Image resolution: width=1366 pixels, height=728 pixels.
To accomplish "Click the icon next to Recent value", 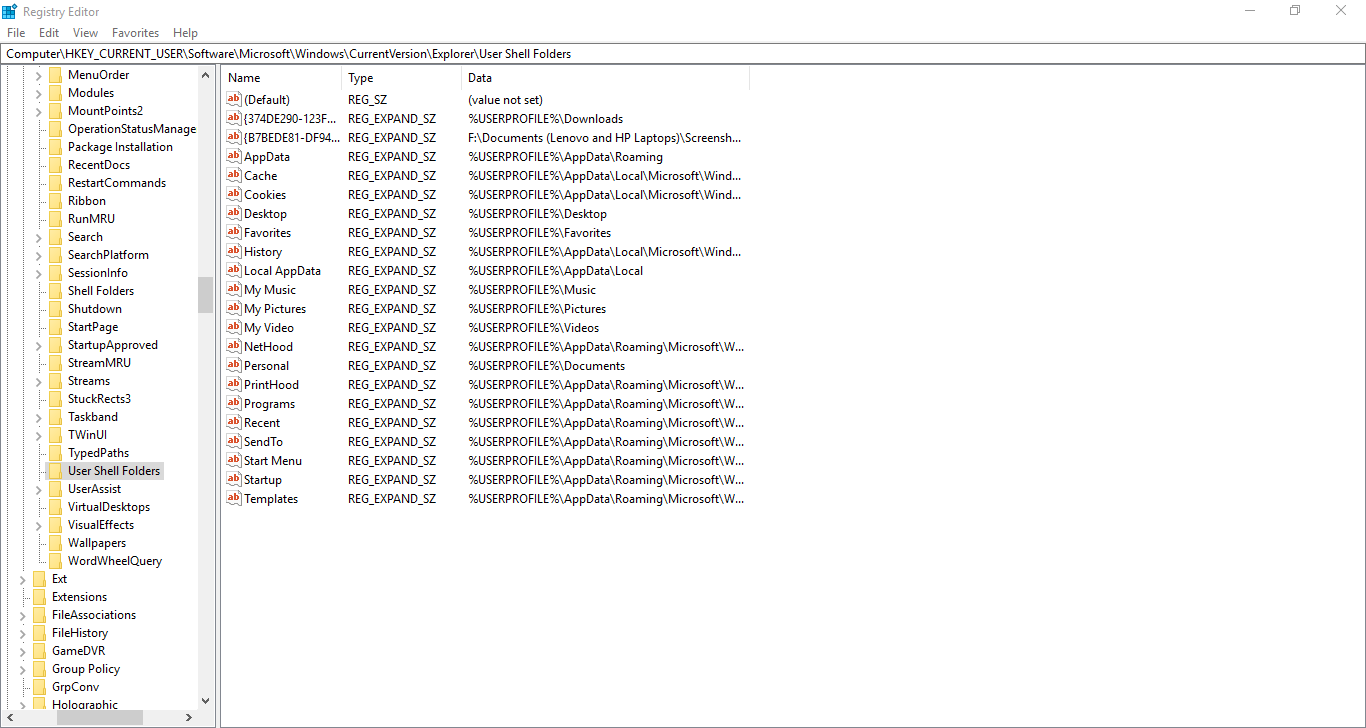I will (234, 422).
